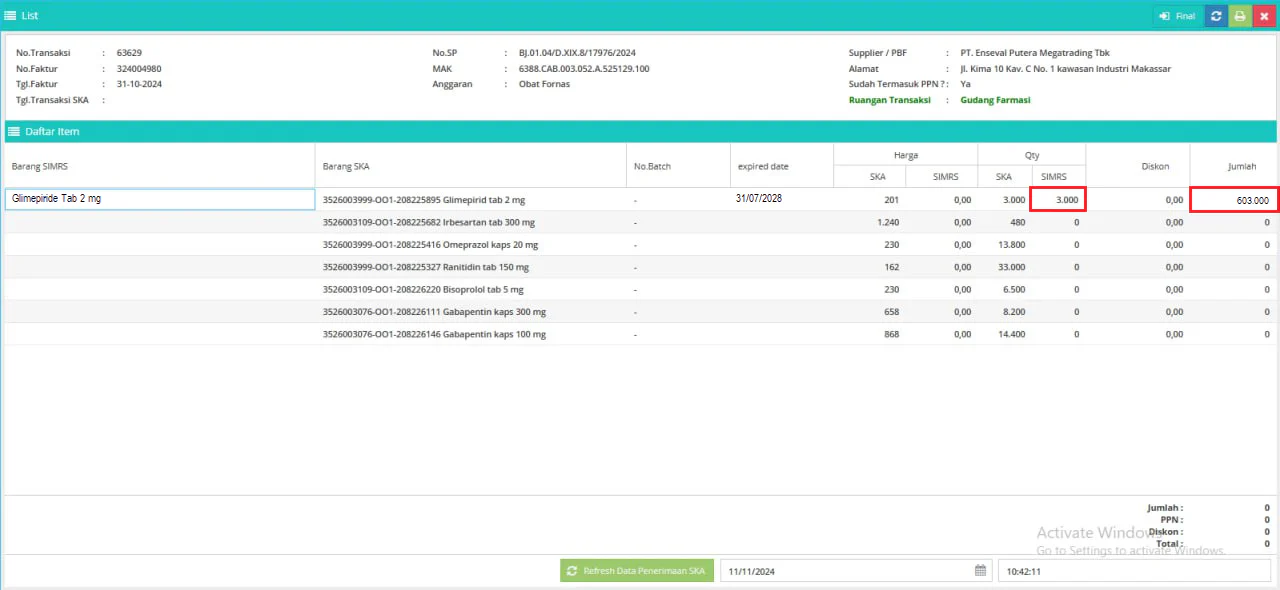Click the green print icon button

pyautogui.click(x=1240, y=16)
